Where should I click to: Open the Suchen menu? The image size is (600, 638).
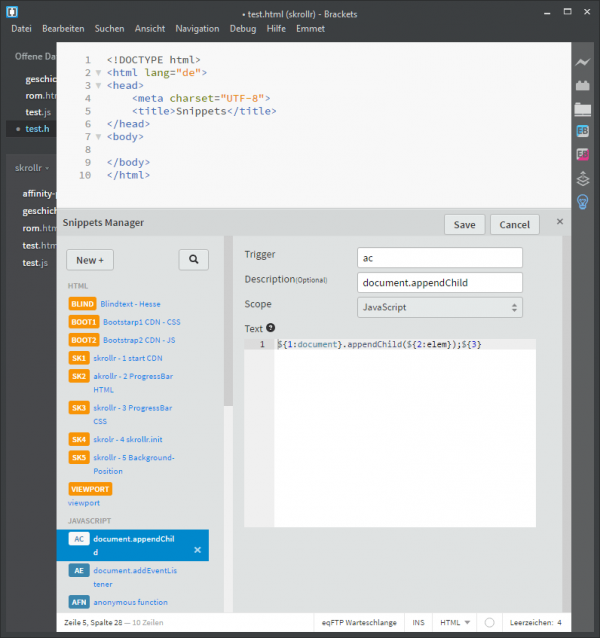coord(109,28)
